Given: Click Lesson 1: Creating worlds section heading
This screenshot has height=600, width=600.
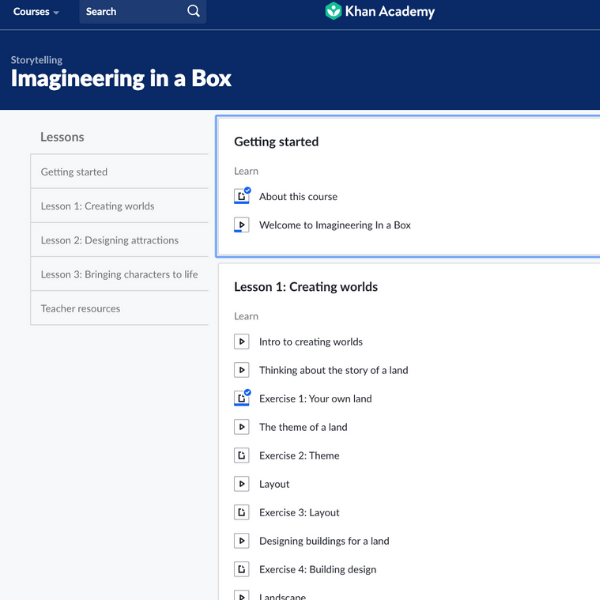Looking at the screenshot, I should [x=306, y=287].
